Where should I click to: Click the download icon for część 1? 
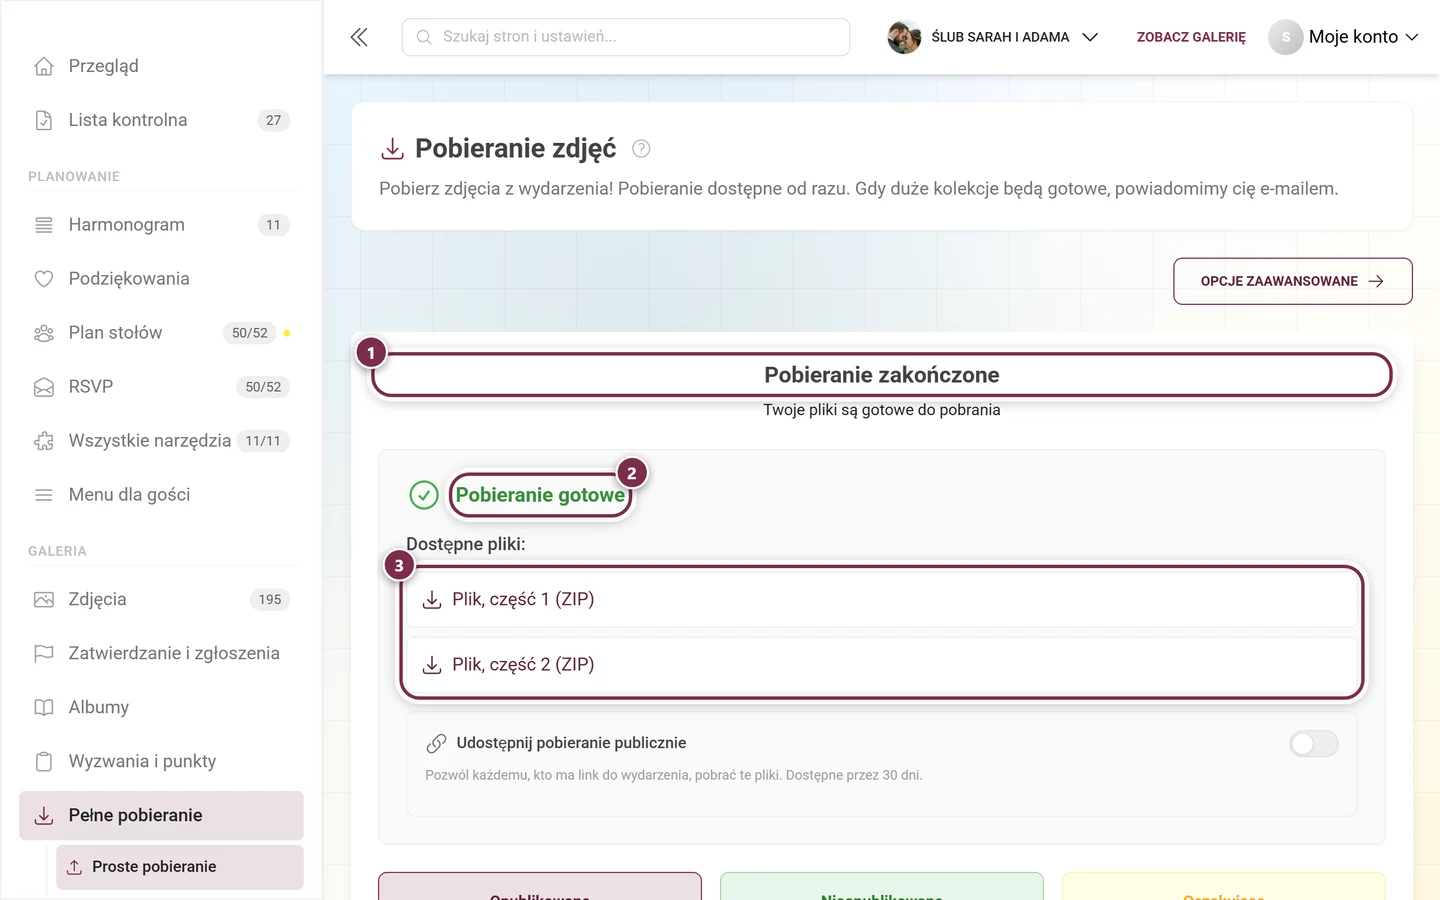point(432,600)
